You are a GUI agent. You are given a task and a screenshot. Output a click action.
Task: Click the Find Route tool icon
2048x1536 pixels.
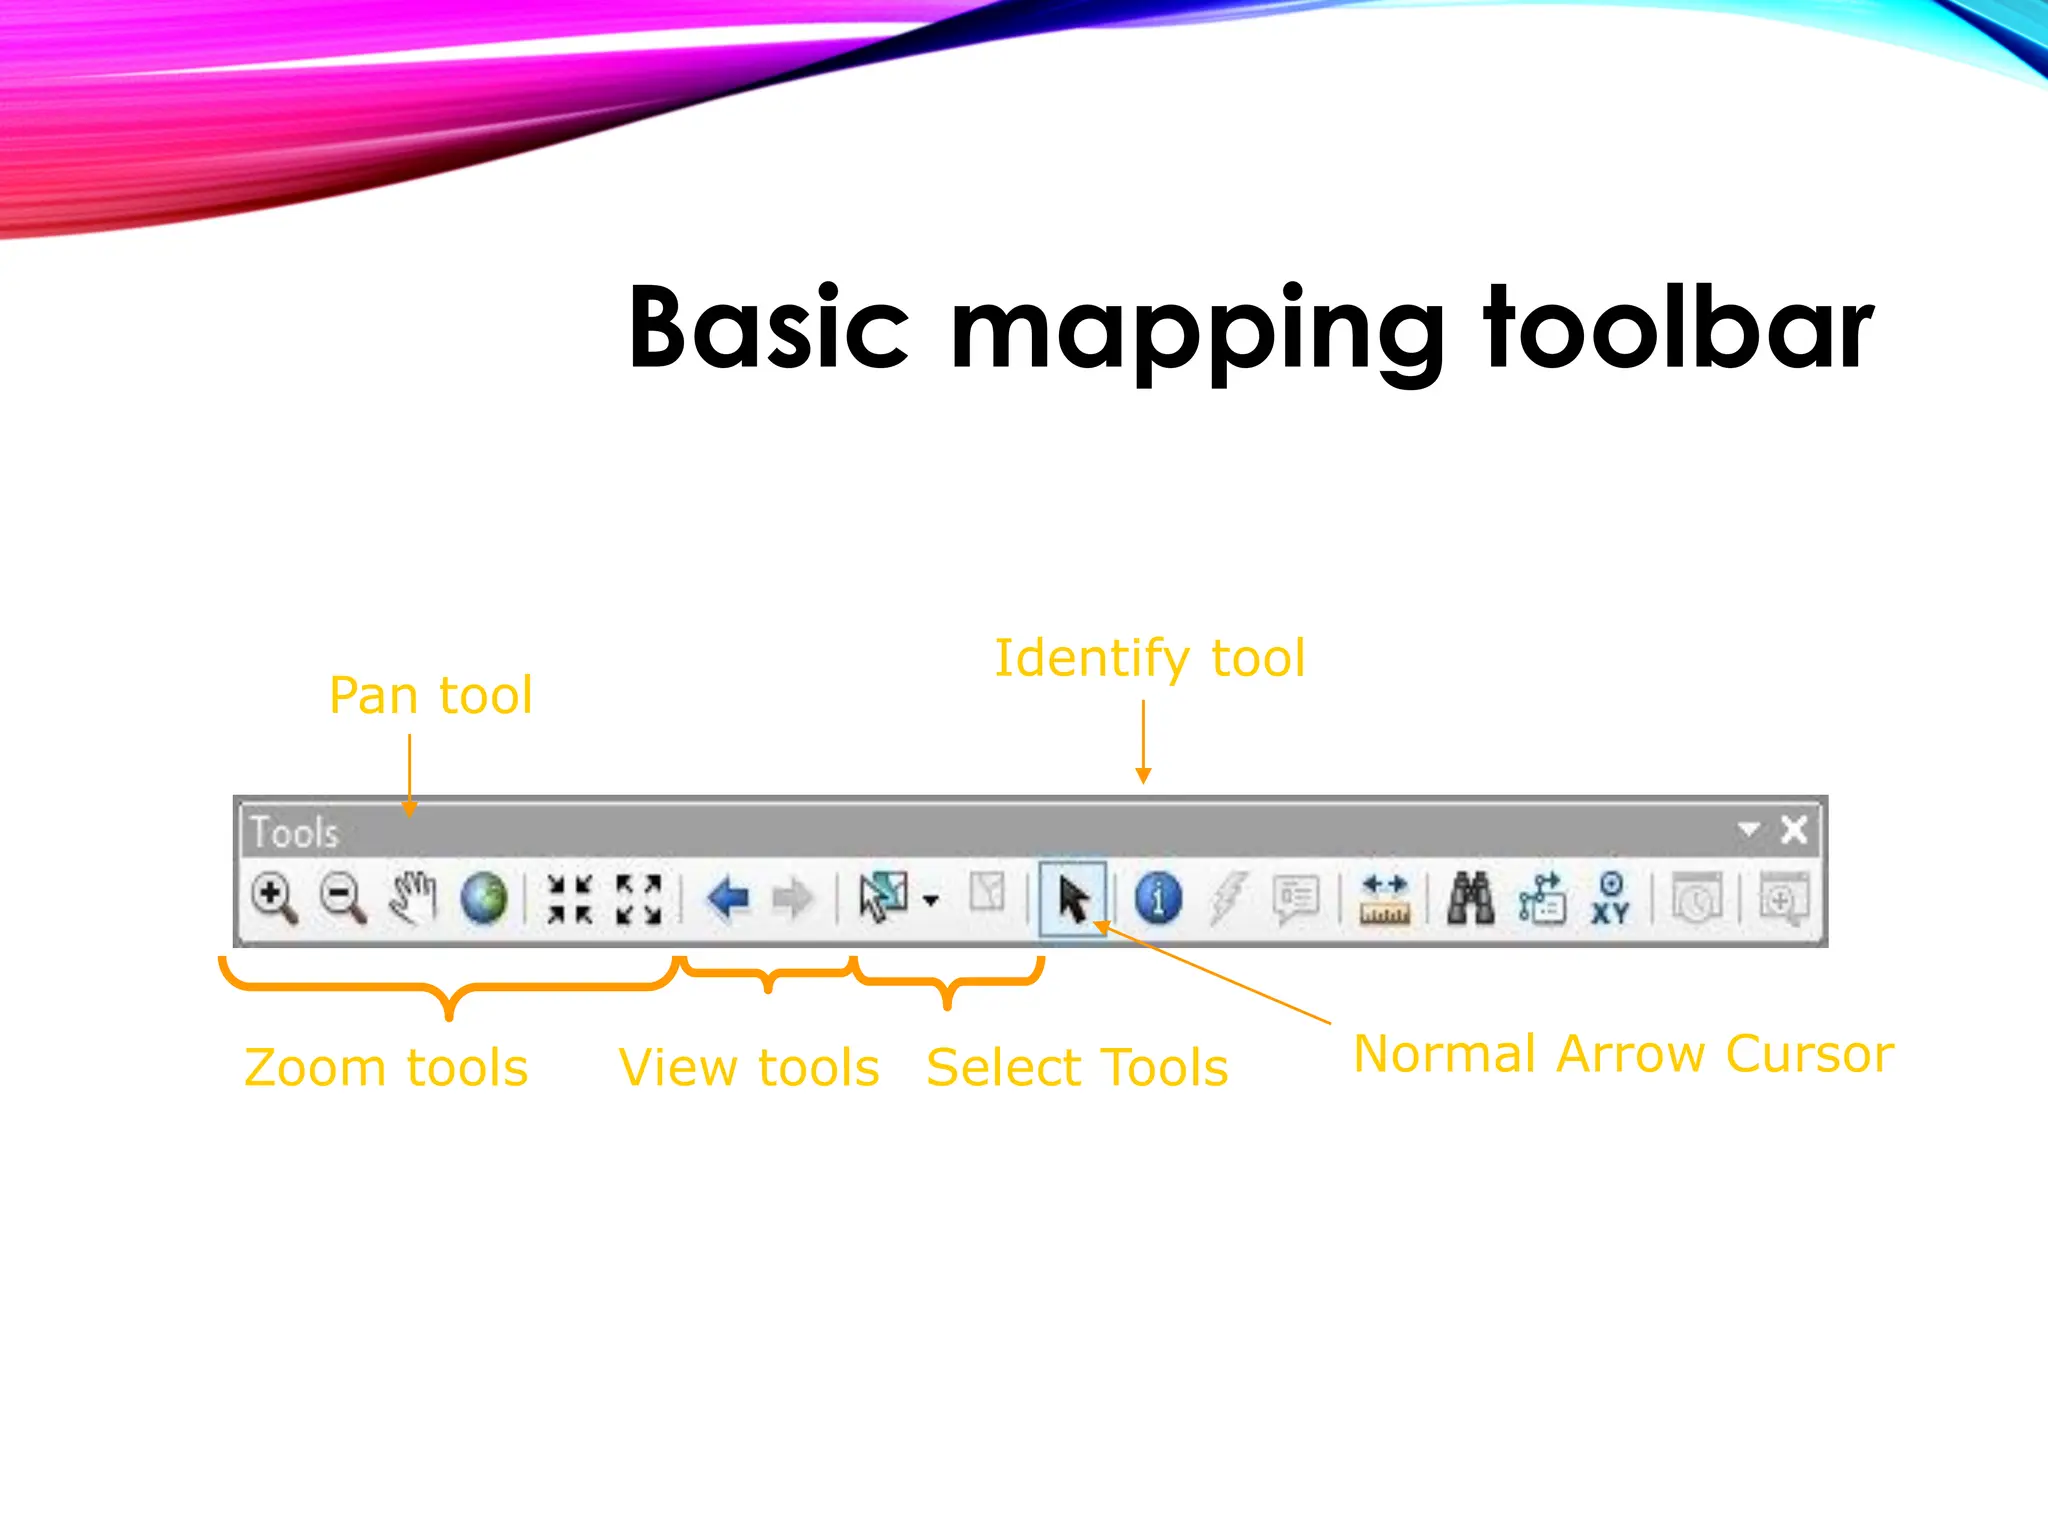pyautogui.click(x=1542, y=897)
